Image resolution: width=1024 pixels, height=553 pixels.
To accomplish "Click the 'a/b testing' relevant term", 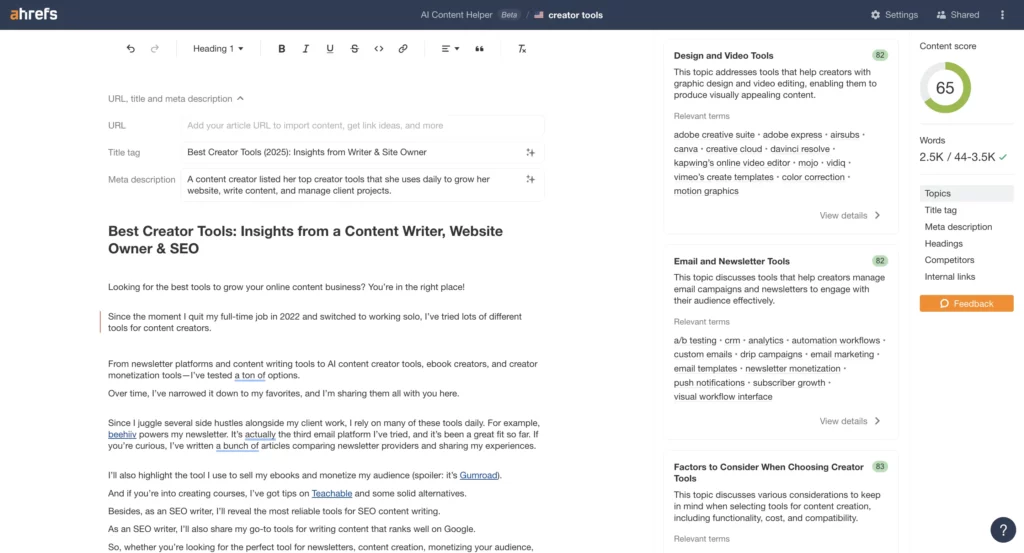I will [x=695, y=340].
